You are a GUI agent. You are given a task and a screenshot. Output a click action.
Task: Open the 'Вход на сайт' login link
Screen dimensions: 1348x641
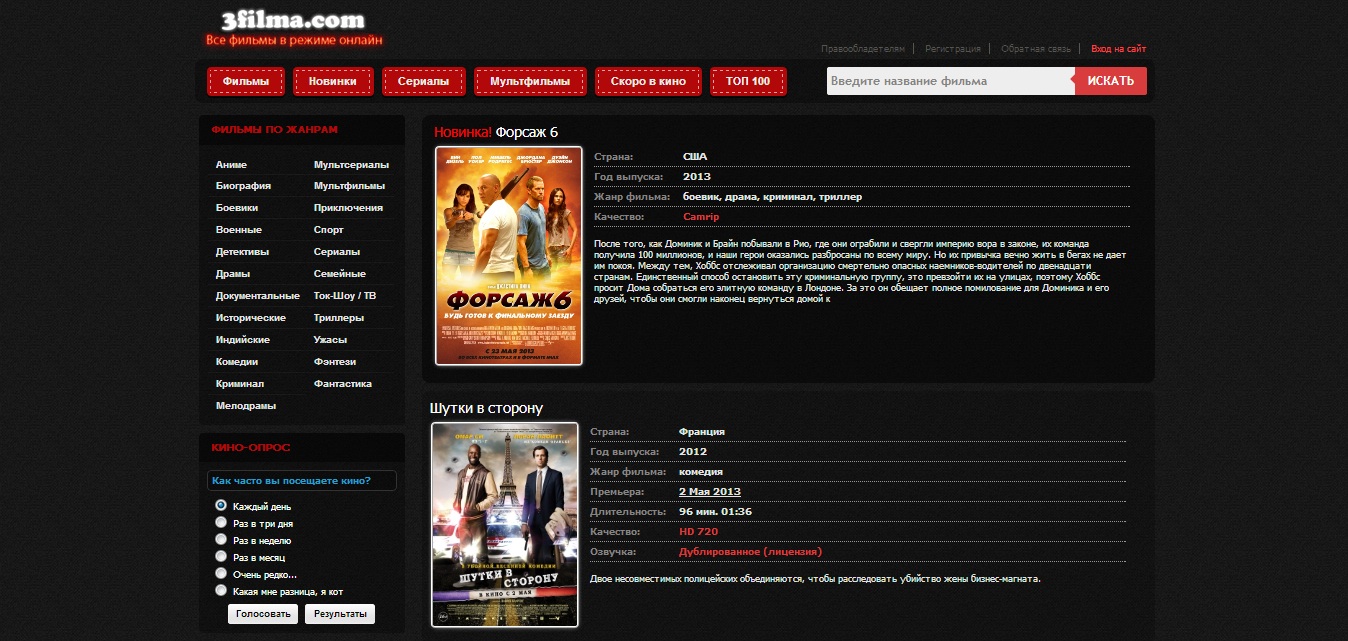click(x=1119, y=49)
